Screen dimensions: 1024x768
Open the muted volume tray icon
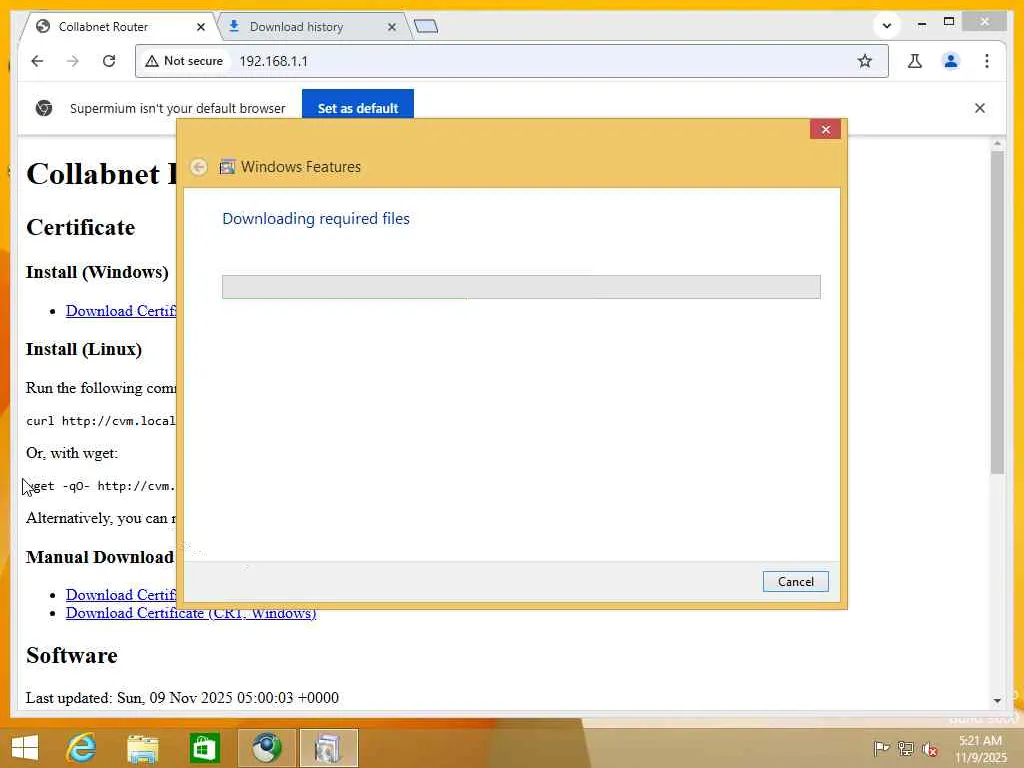(x=930, y=748)
